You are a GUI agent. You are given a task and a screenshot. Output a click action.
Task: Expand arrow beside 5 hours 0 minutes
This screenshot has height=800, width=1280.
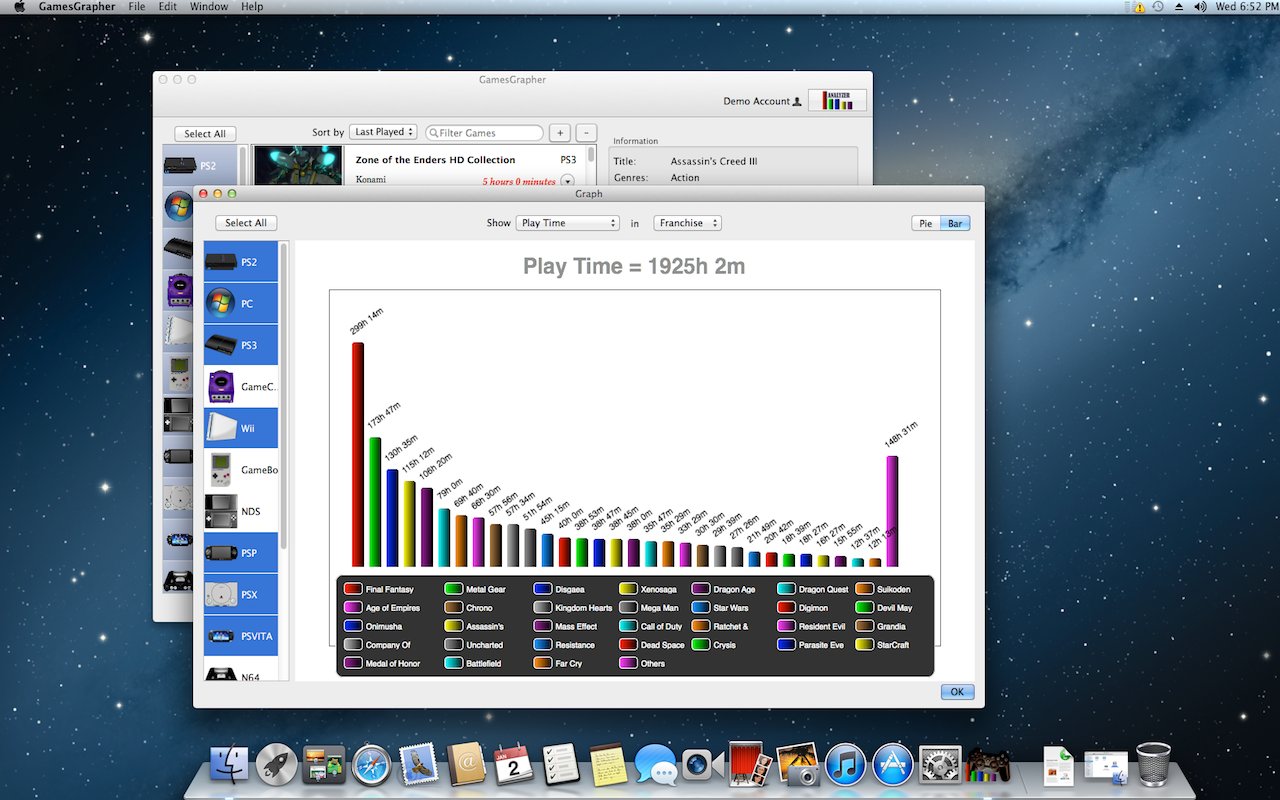(x=567, y=181)
